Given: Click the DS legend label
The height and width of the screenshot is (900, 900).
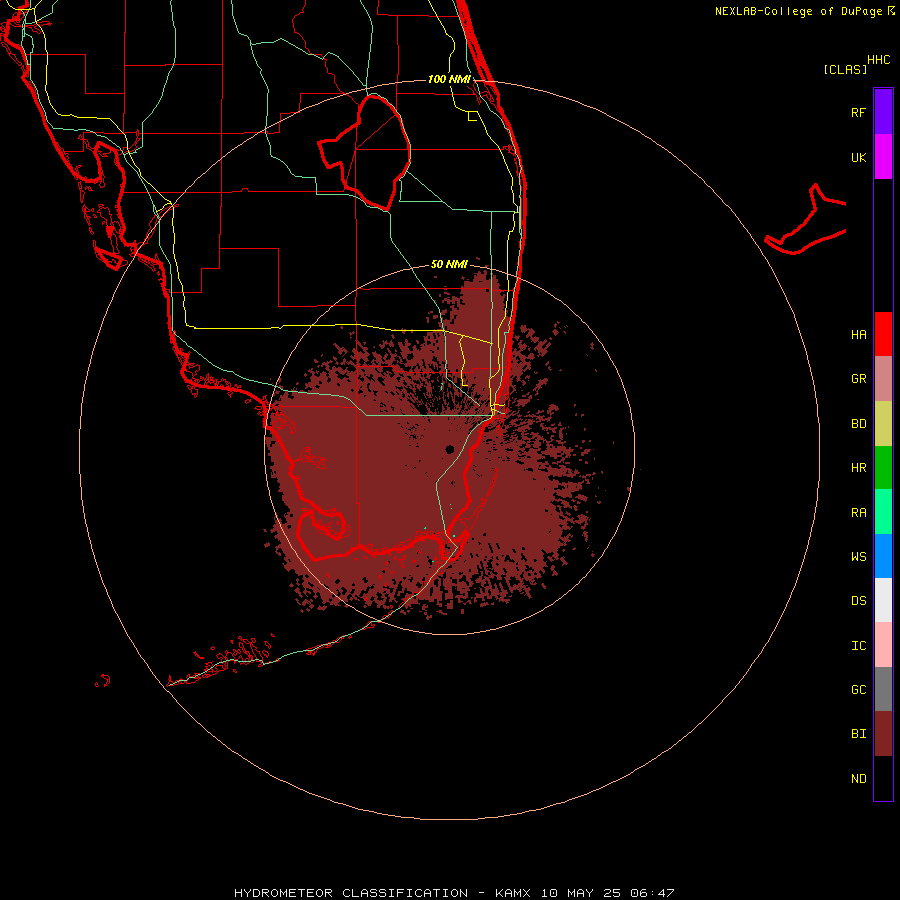Looking at the screenshot, I should [858, 600].
